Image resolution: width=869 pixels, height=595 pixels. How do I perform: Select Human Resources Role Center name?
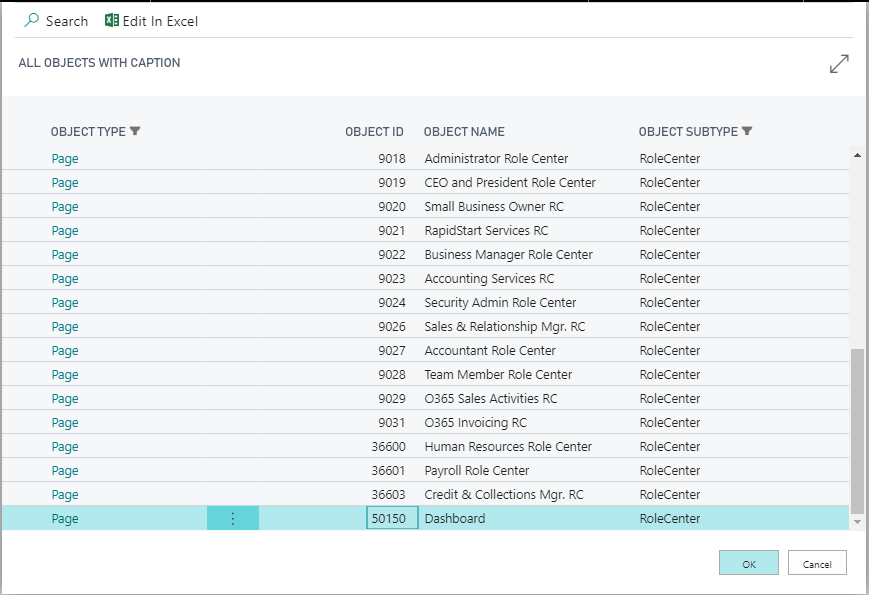point(508,447)
